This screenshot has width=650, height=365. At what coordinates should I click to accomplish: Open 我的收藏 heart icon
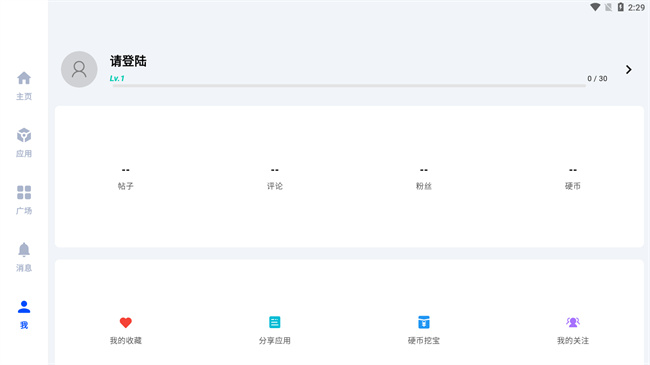point(126,322)
